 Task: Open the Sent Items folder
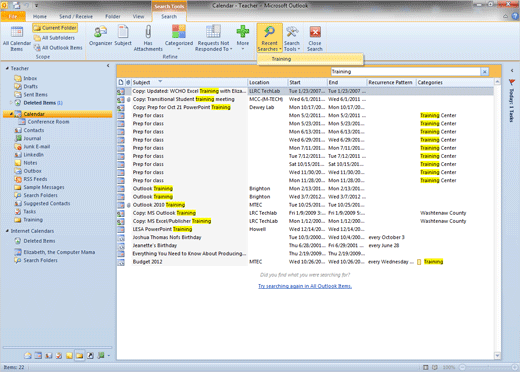(x=35, y=95)
